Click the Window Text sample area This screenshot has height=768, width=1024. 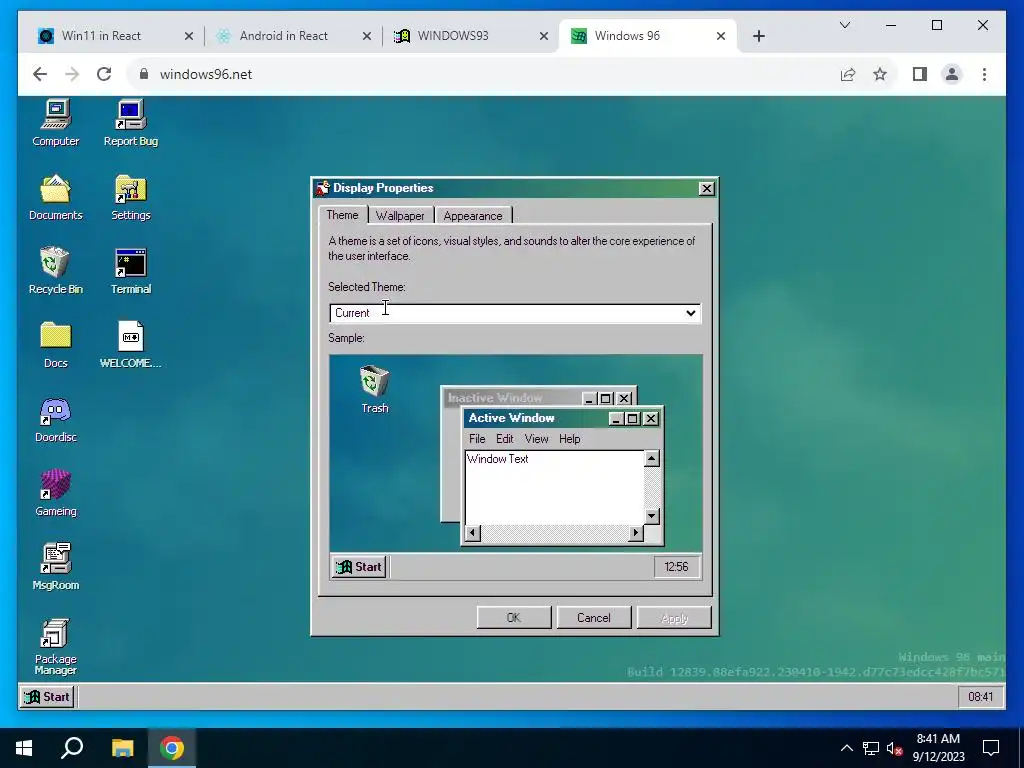(x=554, y=487)
